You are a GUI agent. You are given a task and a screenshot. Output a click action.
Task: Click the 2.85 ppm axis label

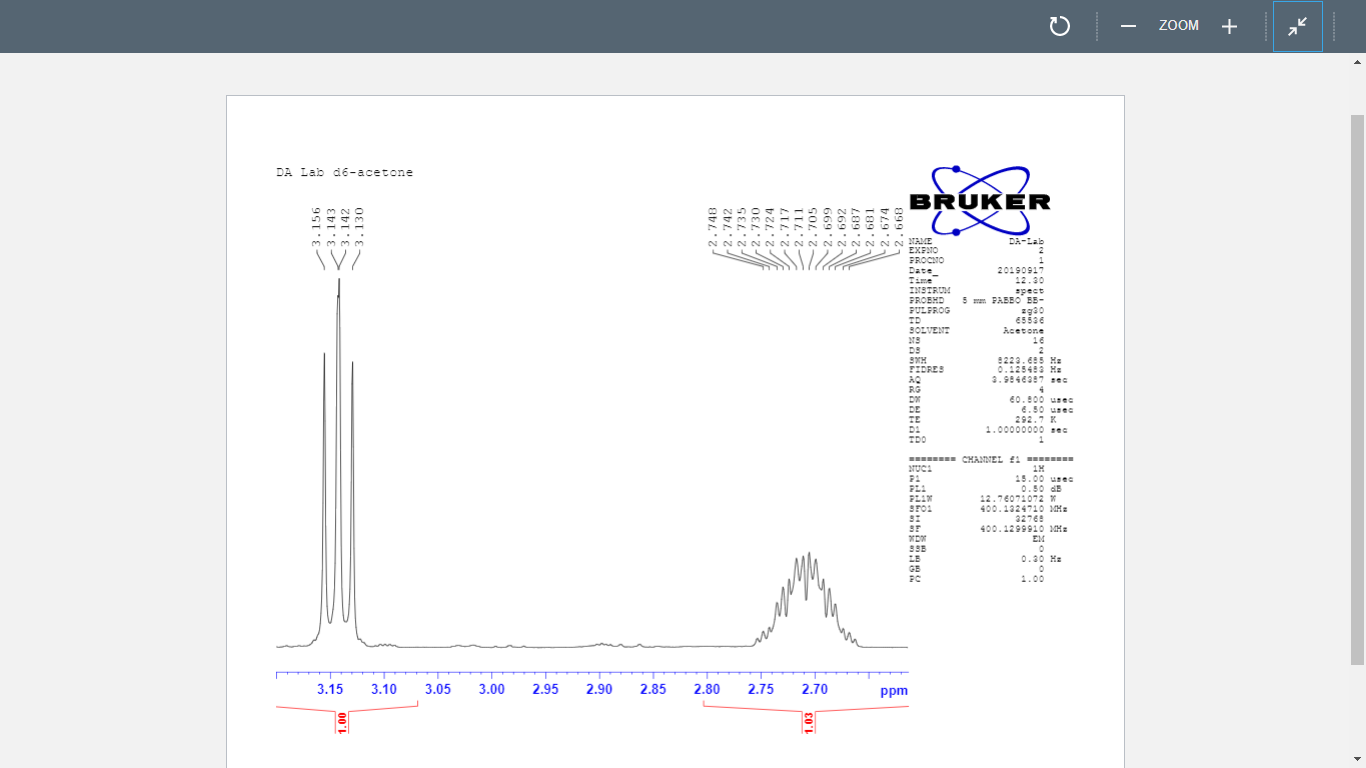click(653, 690)
